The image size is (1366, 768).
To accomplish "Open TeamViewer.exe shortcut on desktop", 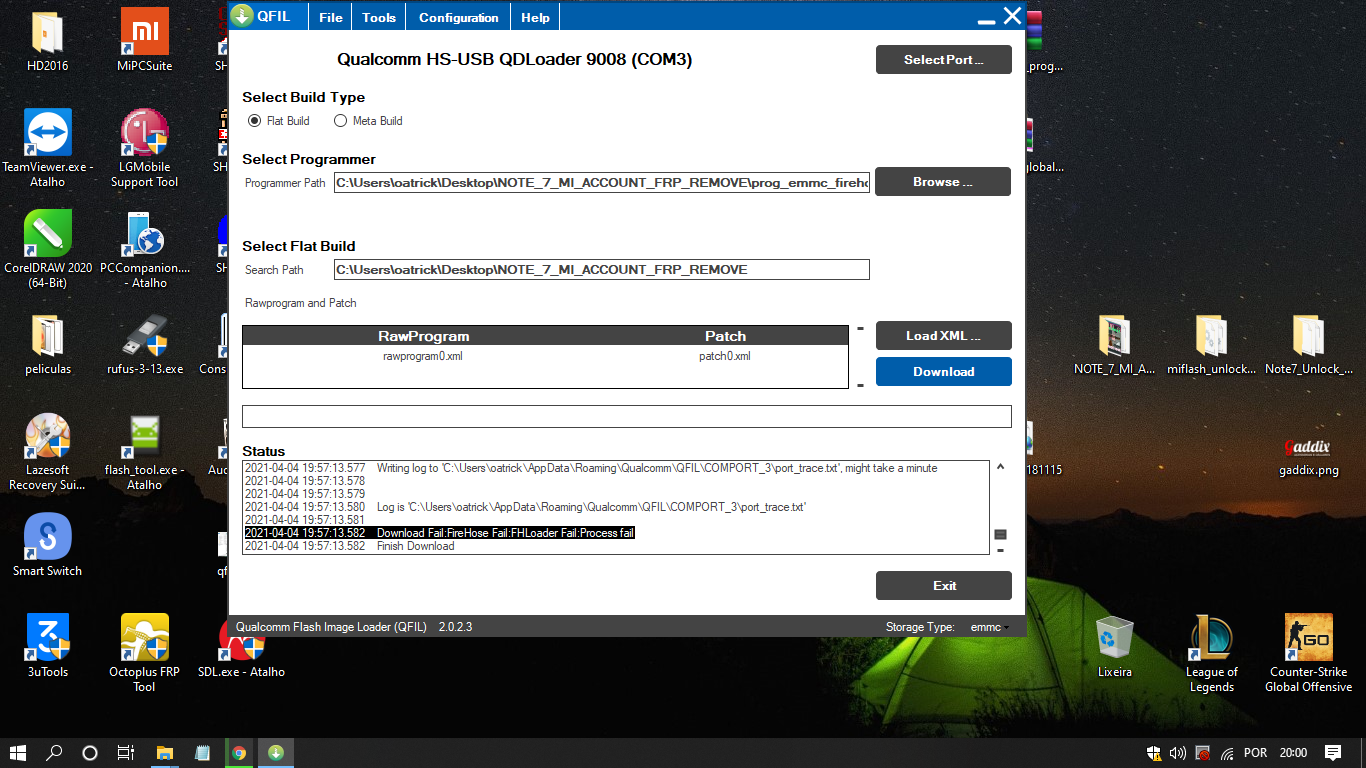I will click(48, 148).
